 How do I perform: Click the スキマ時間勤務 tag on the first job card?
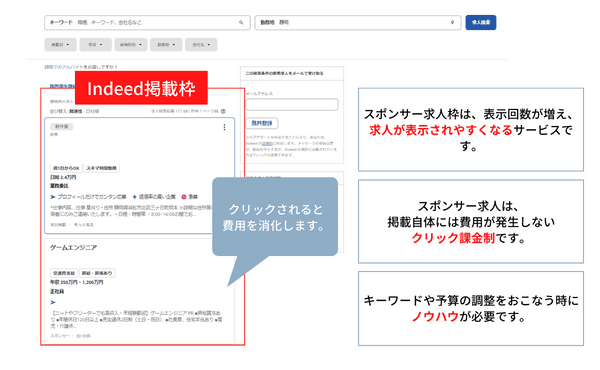tap(101, 168)
